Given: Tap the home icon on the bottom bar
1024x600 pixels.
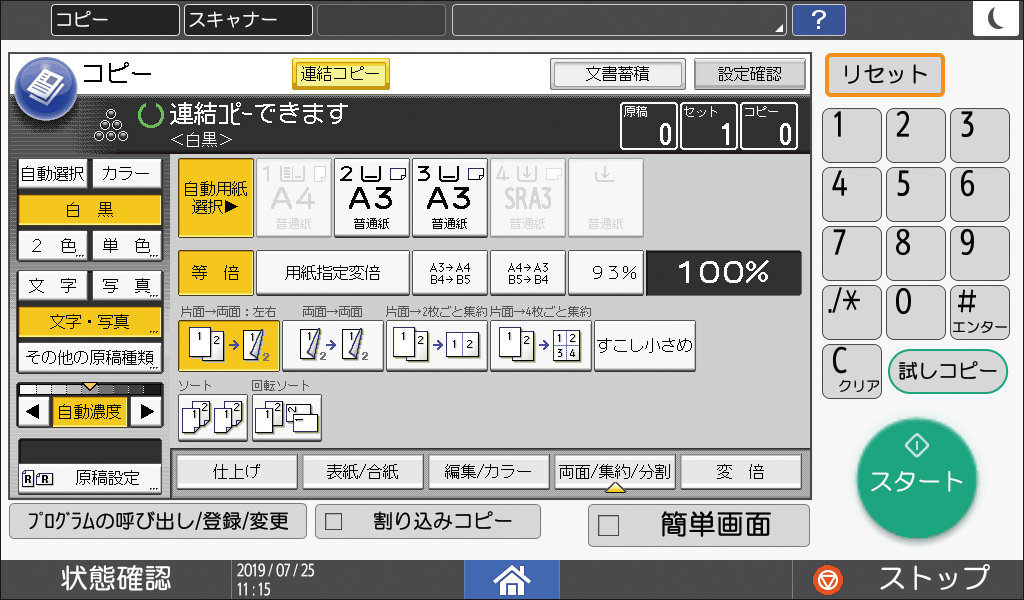Looking at the screenshot, I should 511,579.
